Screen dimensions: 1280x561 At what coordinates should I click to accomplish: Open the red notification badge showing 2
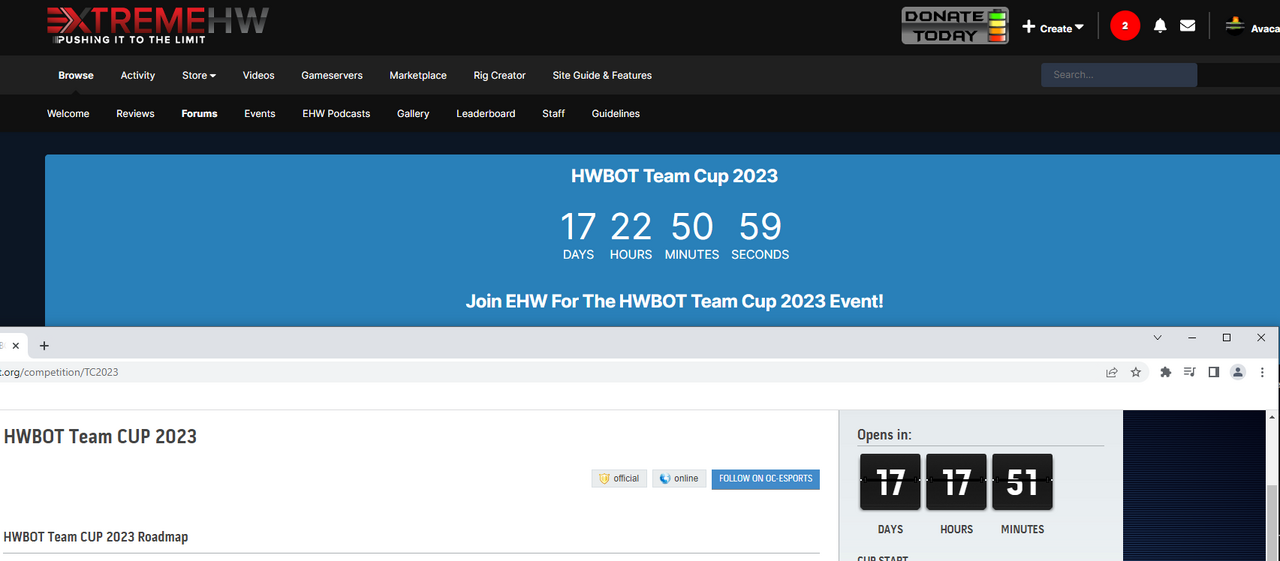[1125, 26]
